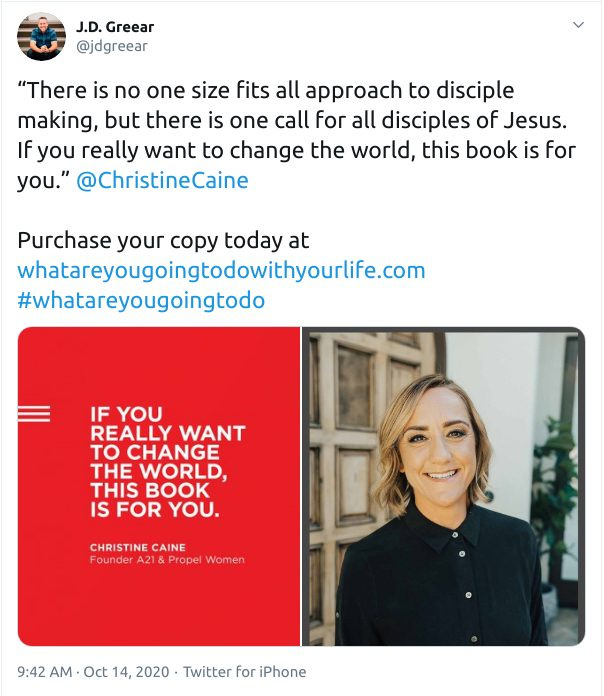This screenshot has width=604, height=696.
Task: Follow the whatareyougoingtodowithyourlife.com link
Action: 221,270
